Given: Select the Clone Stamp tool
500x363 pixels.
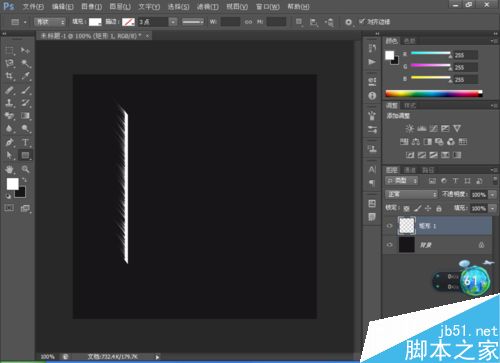Looking at the screenshot, I should 9,103.
